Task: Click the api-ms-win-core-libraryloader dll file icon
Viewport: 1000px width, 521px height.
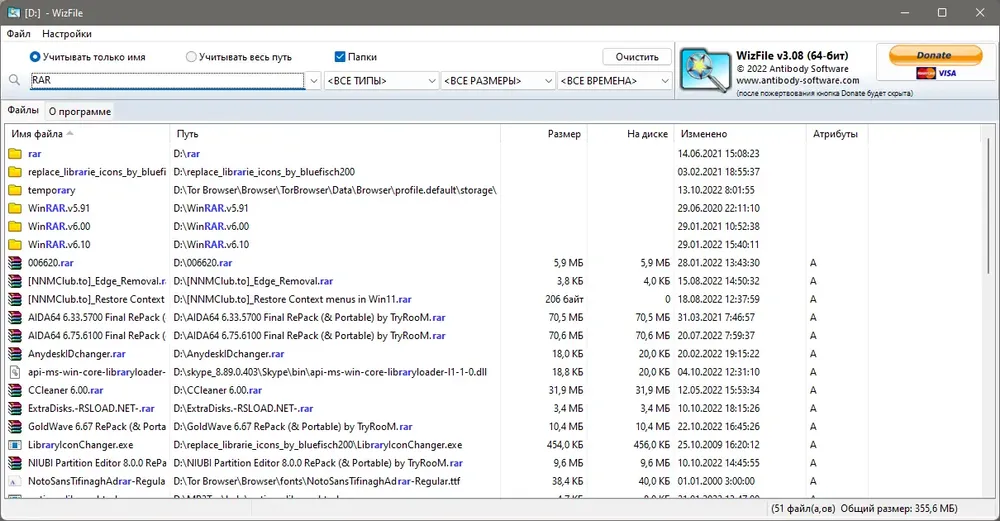Action: coord(15,372)
